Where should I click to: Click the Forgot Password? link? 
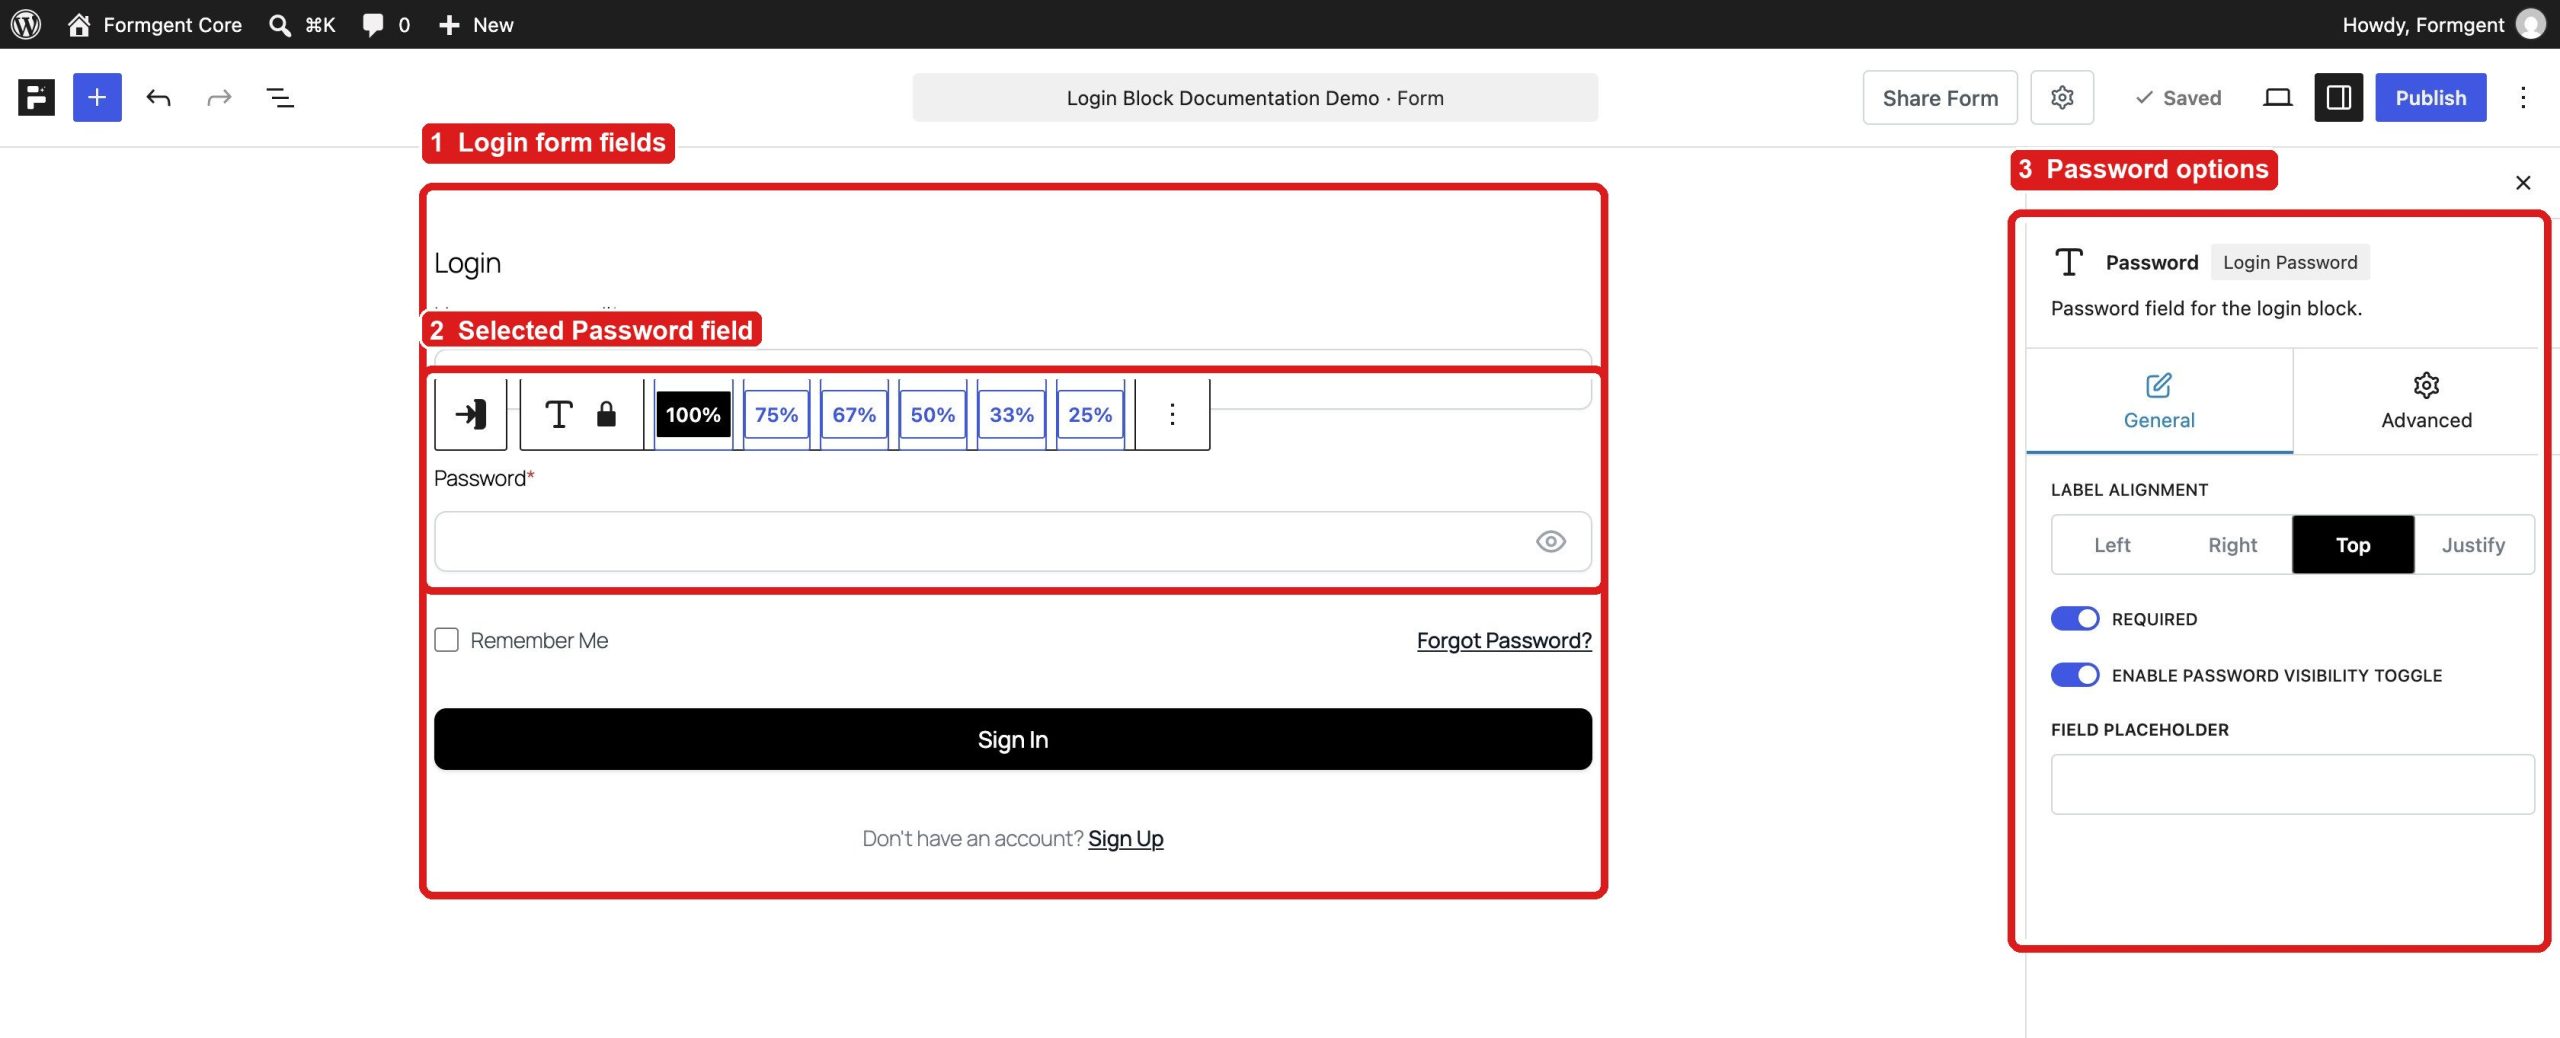1503,640
